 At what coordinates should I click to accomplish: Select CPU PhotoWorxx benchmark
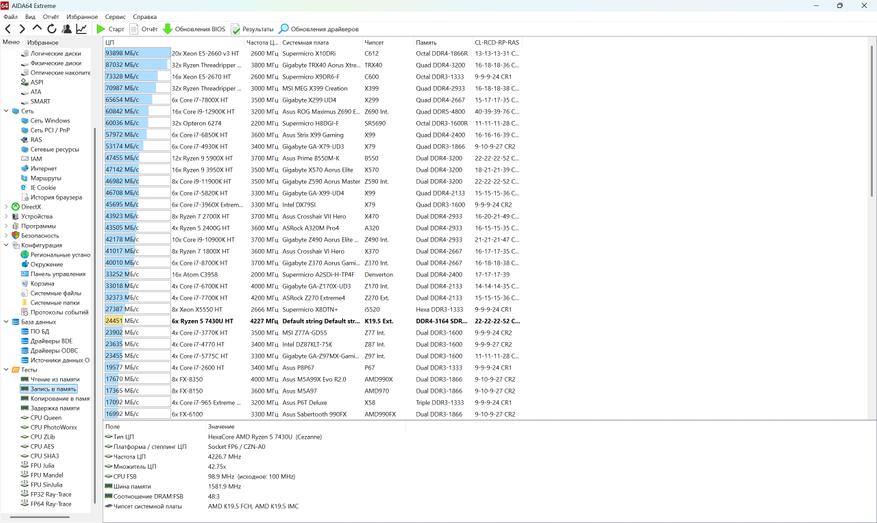click(x=48, y=427)
